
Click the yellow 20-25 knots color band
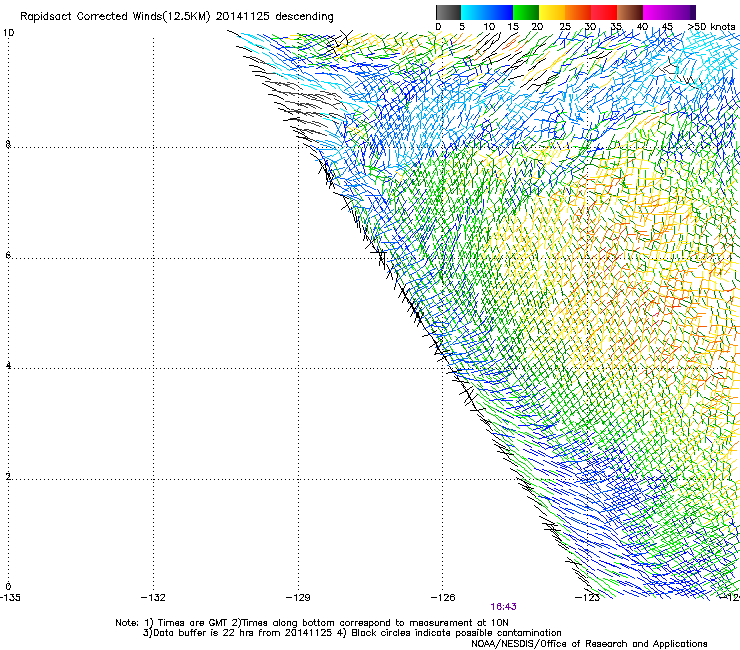[x=552, y=12]
